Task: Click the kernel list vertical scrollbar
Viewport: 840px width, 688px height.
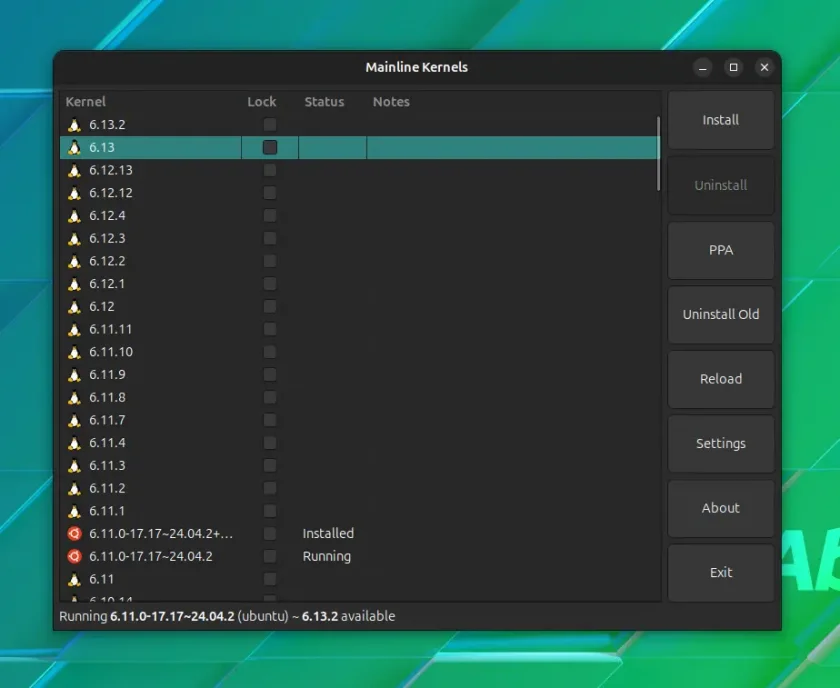Action: tap(658, 153)
